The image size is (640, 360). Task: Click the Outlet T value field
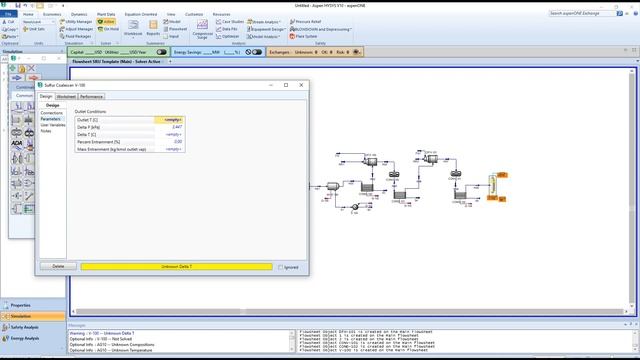[x=169, y=120]
